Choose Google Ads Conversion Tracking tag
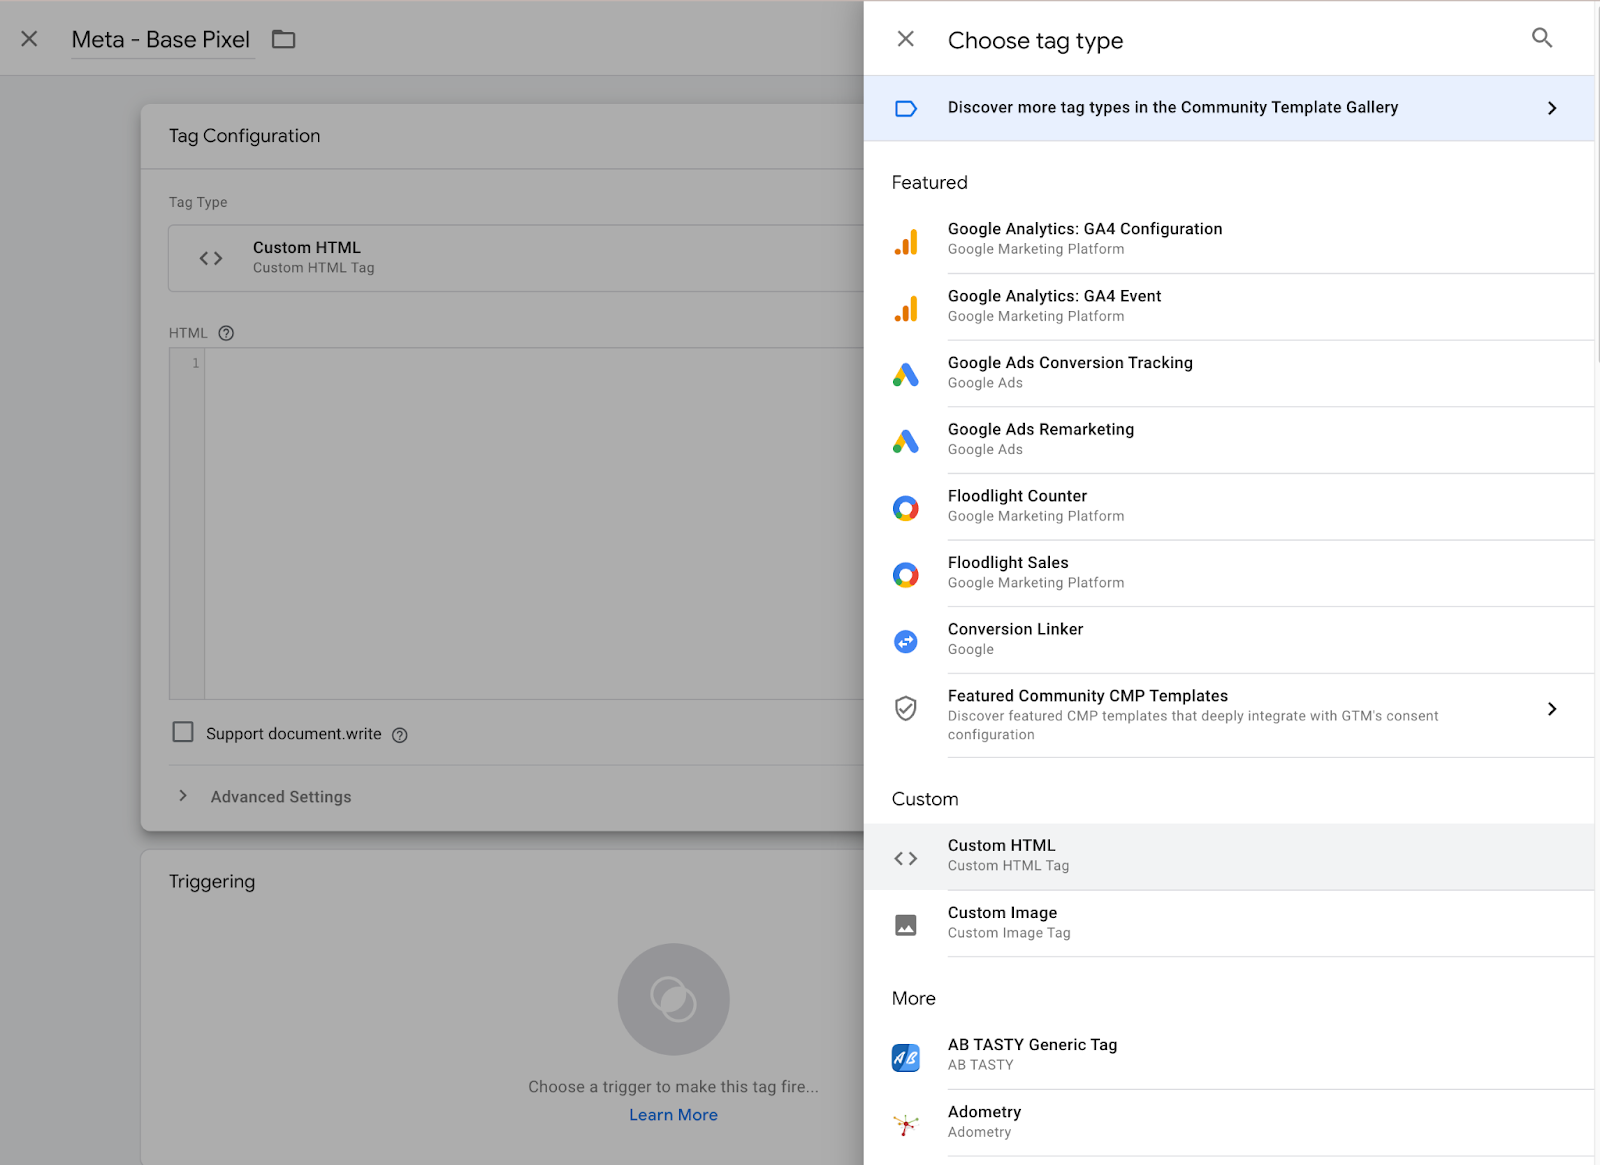The width and height of the screenshot is (1600, 1165). (1229, 373)
